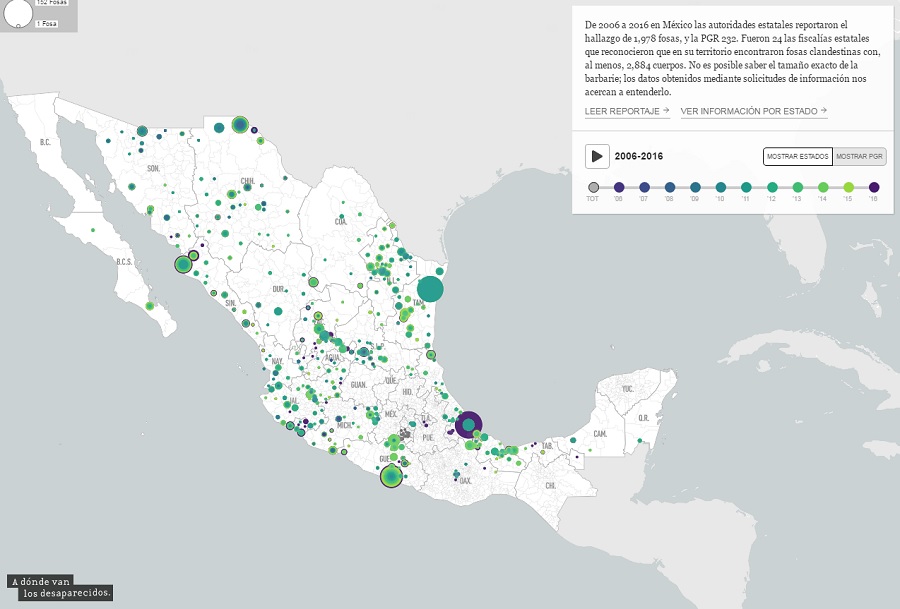Jump to the '10 year marker

click(x=721, y=187)
